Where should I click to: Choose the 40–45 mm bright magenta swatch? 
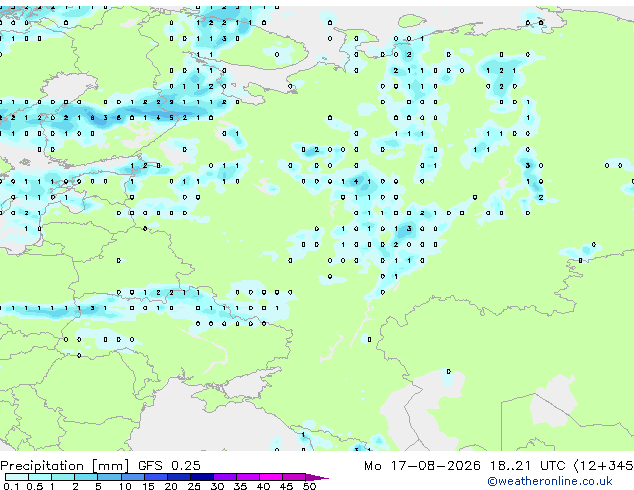[x=271, y=477]
